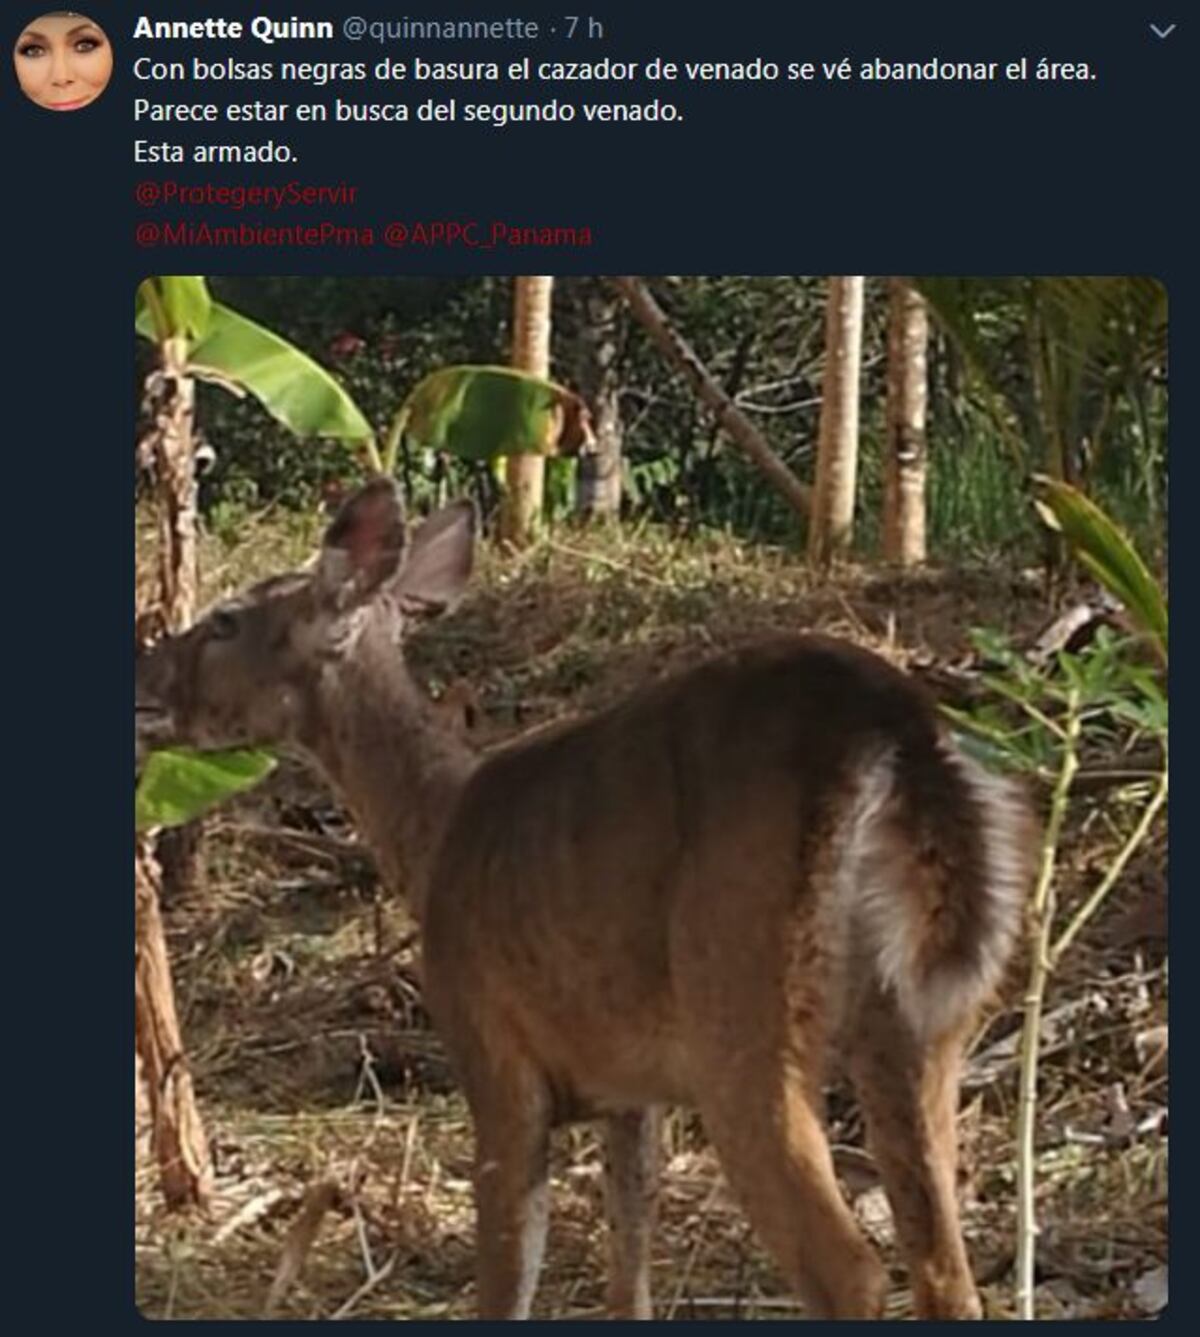Open the @APPC_Panama mention link

point(487,234)
